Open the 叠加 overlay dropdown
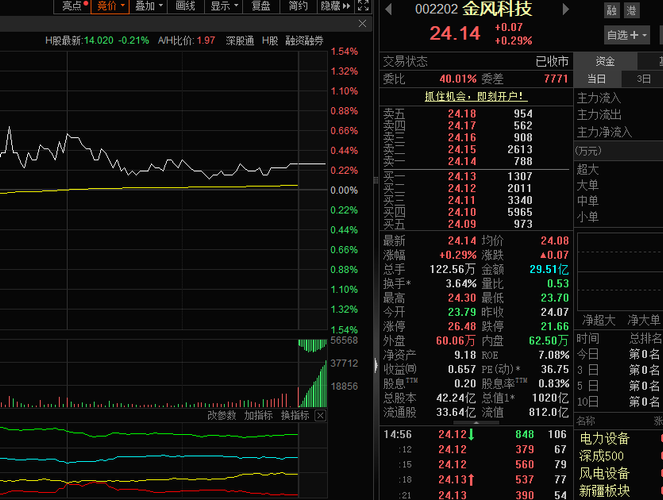663x500 pixels. click(148, 6)
